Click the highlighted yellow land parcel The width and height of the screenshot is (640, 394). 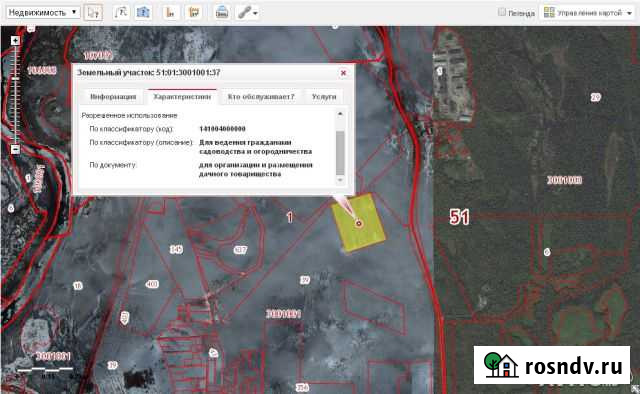click(x=358, y=223)
